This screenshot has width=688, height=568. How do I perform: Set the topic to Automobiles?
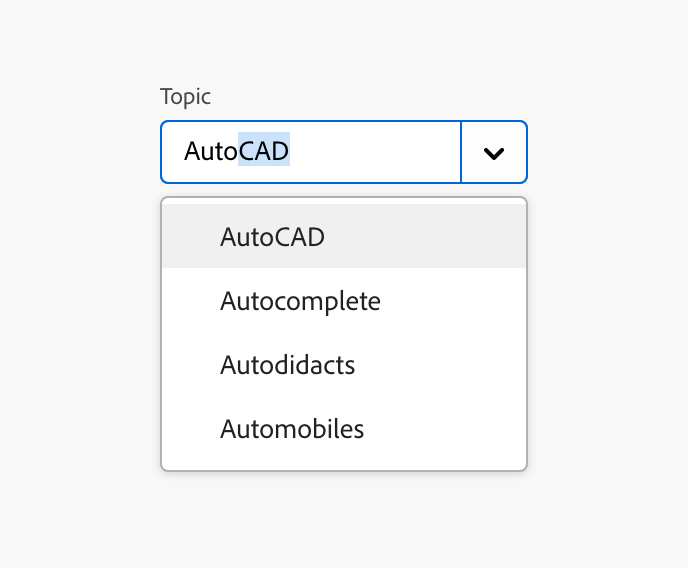(292, 429)
